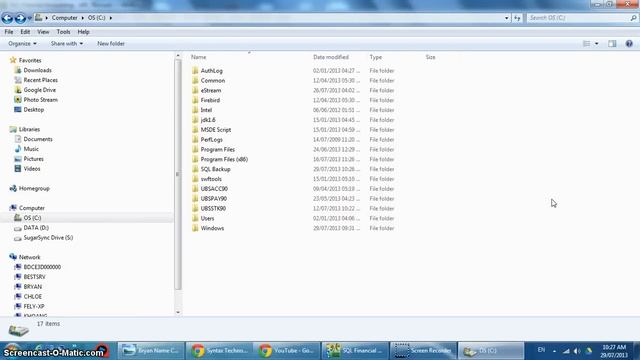This screenshot has width=640, height=360.
Task: Expand the Organize dropdown
Action: [x=22, y=44]
